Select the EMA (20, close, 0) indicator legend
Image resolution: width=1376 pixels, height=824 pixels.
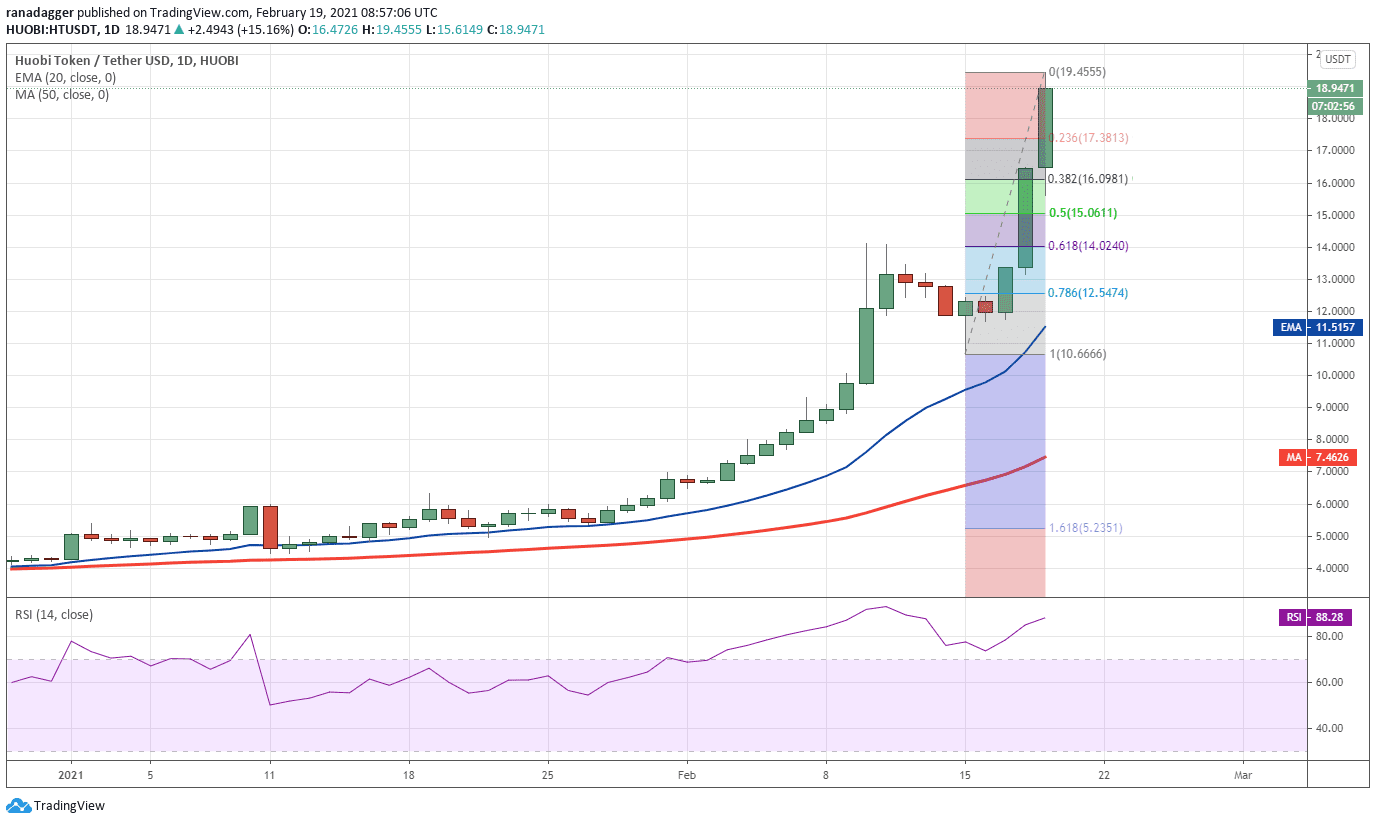coord(65,77)
